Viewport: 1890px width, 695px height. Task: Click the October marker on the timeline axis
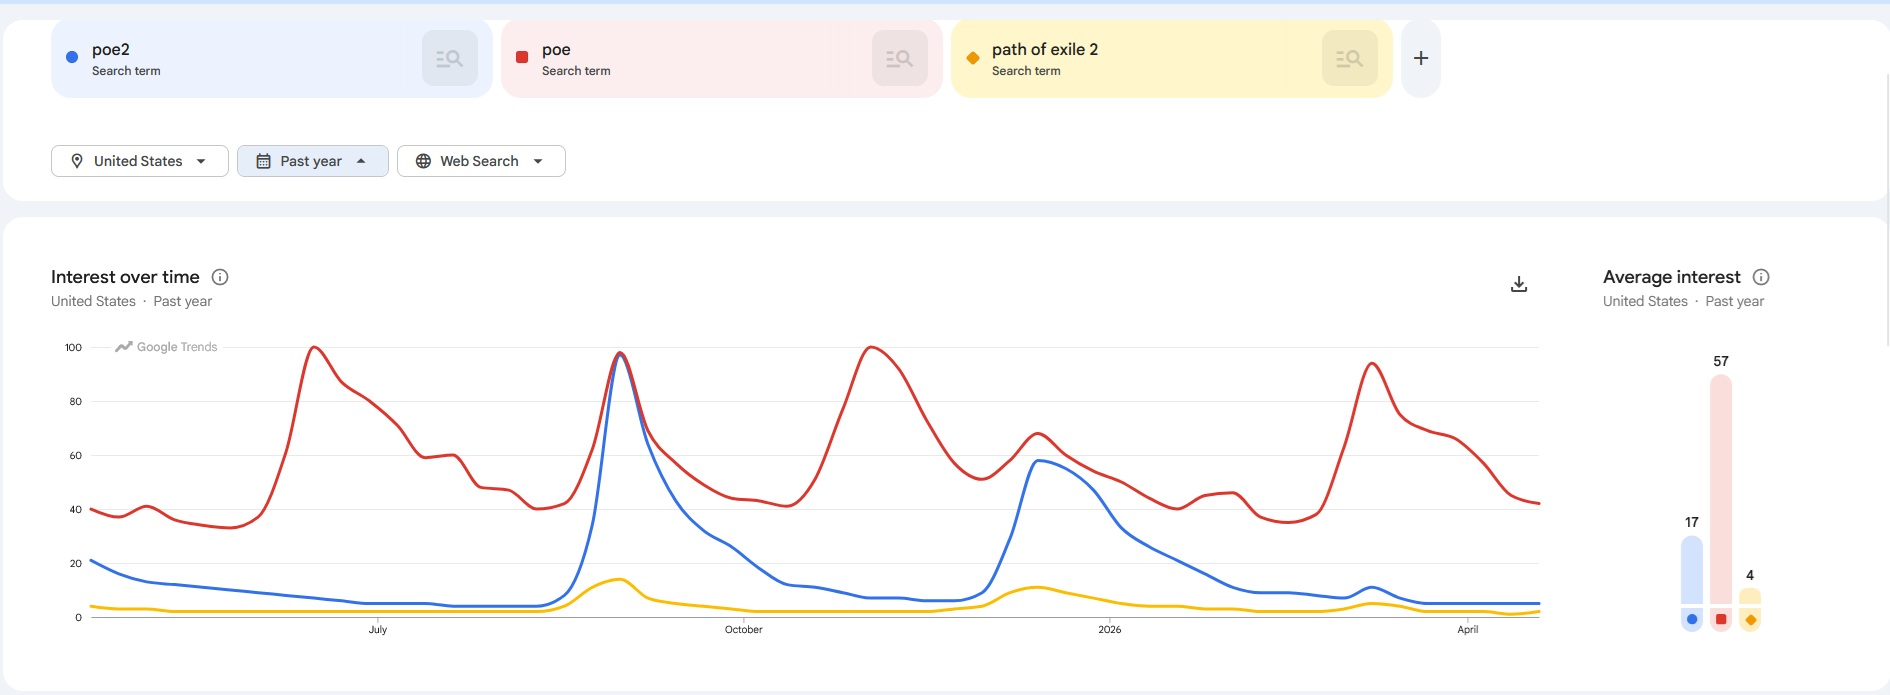tap(743, 629)
